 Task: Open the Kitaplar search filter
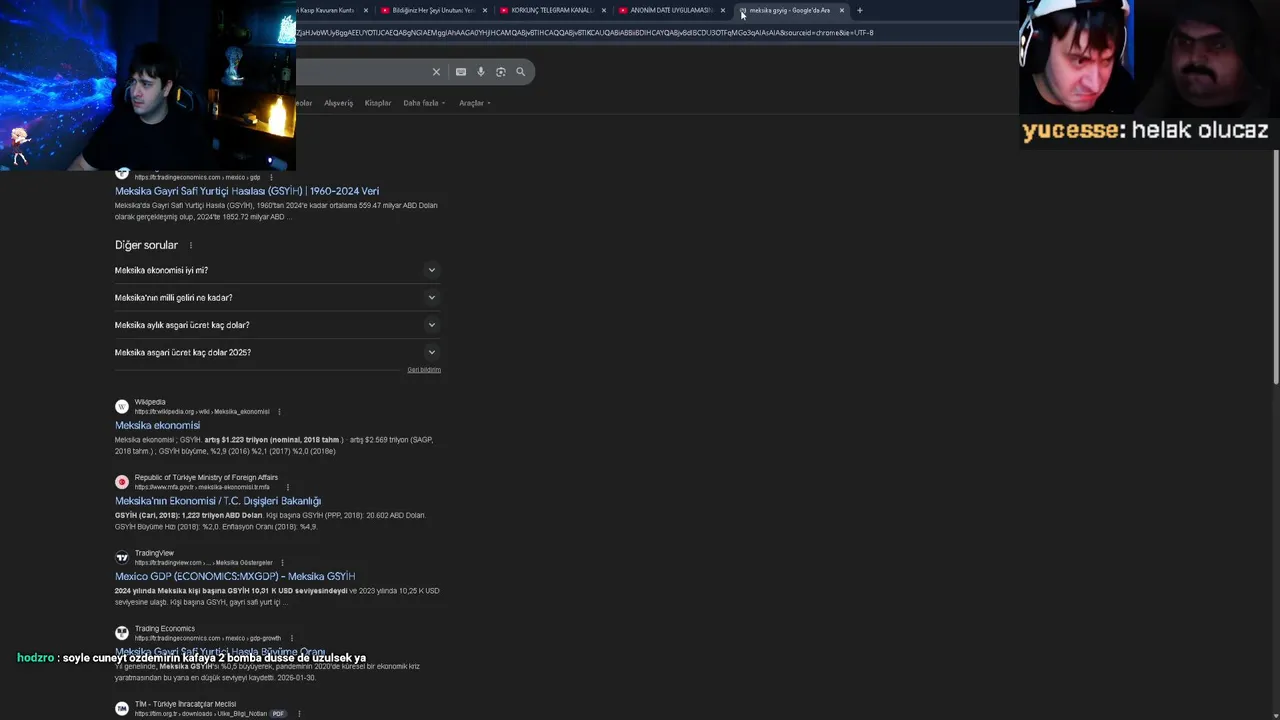point(378,103)
